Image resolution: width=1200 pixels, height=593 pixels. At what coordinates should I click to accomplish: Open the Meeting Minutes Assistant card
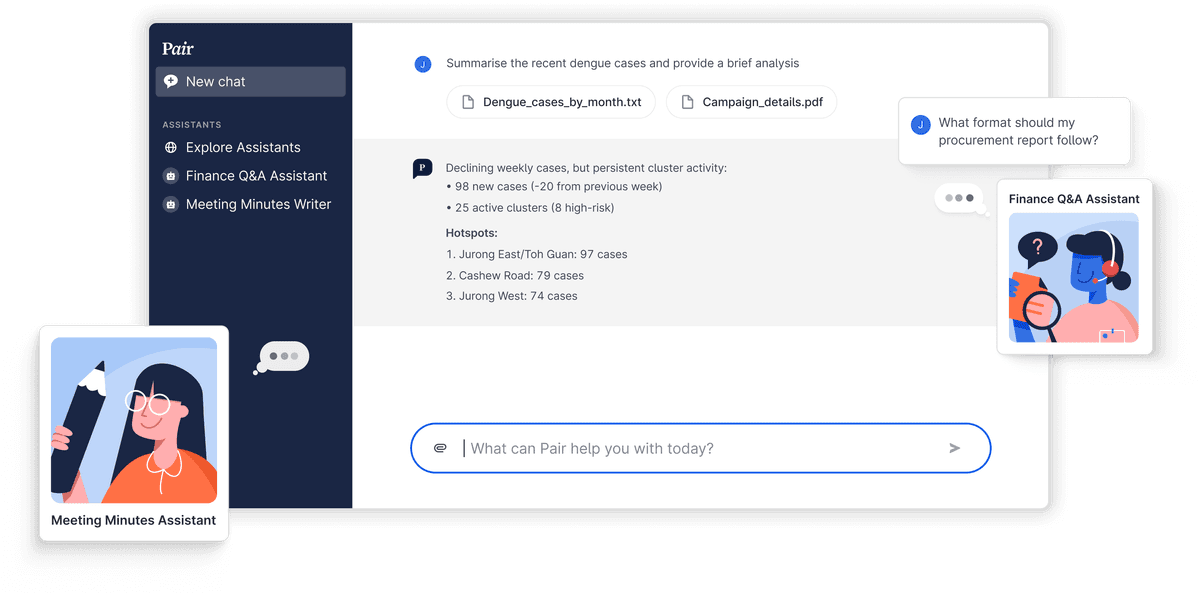pyautogui.click(x=134, y=434)
